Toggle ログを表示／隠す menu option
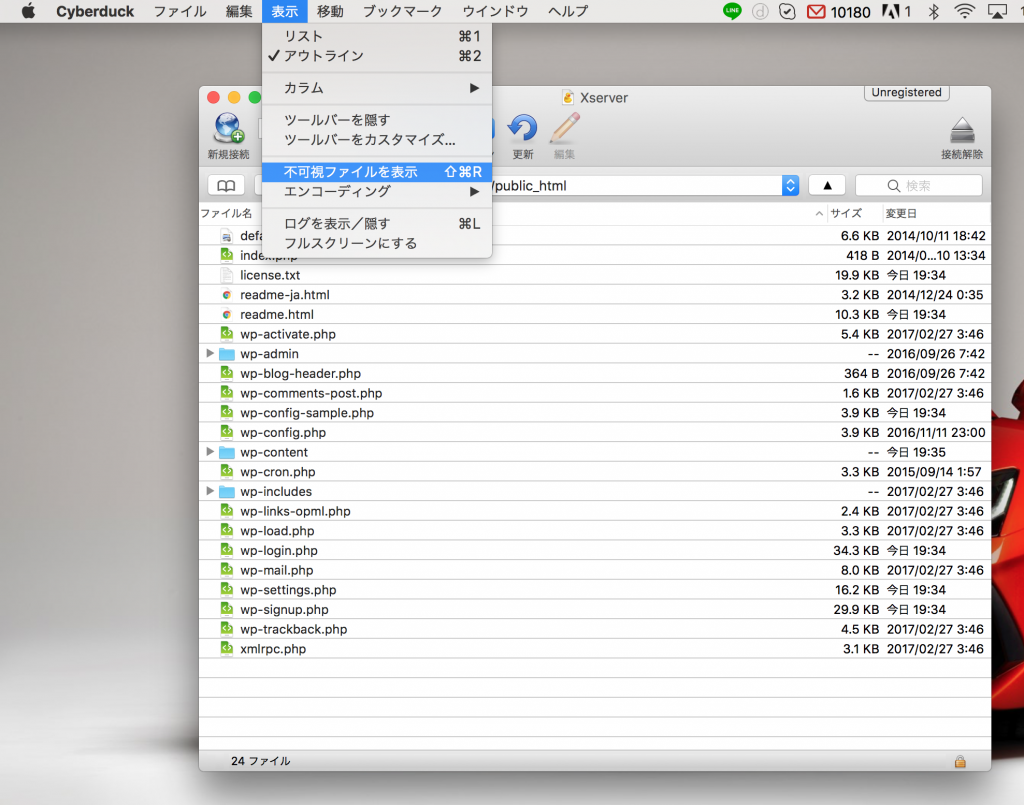The width and height of the screenshot is (1024, 805). point(336,224)
